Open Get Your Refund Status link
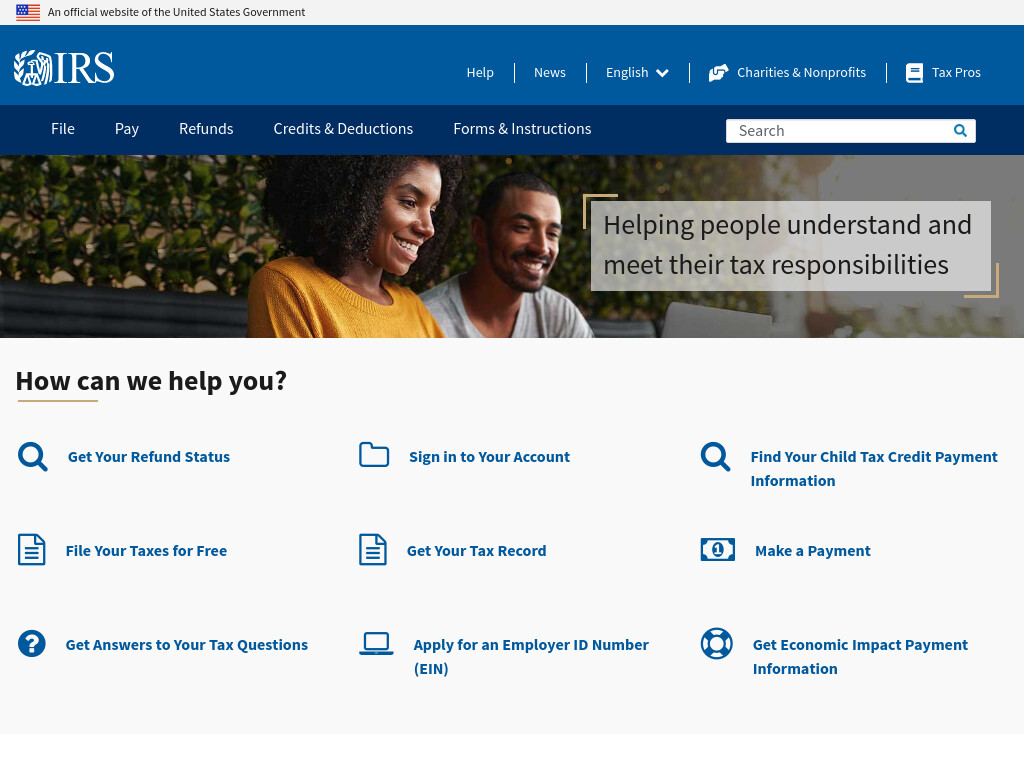Screen dimensions: 1024x768 tap(149, 456)
